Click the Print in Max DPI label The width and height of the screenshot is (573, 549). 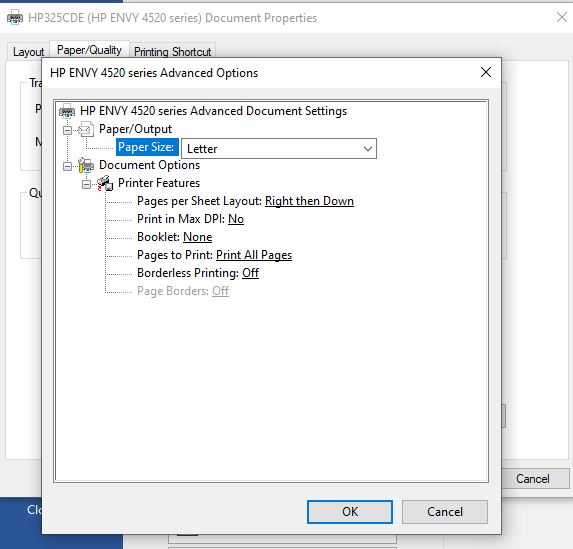(x=181, y=219)
